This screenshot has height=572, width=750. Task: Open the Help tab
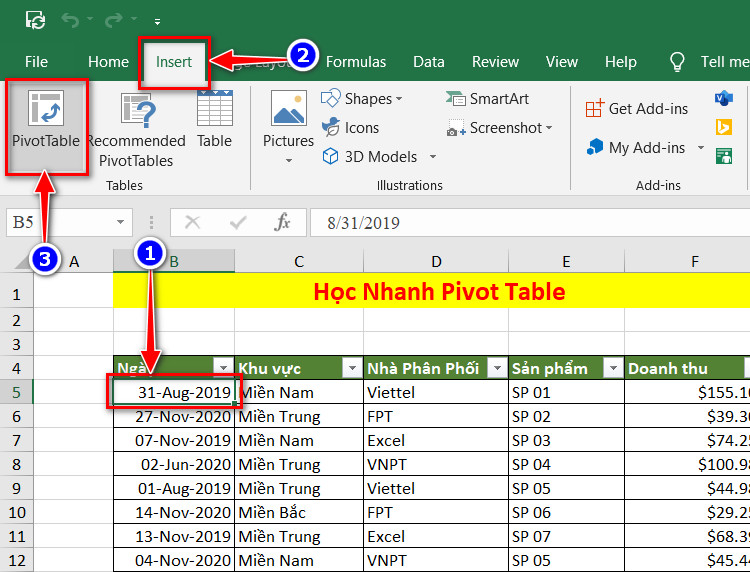(x=620, y=62)
